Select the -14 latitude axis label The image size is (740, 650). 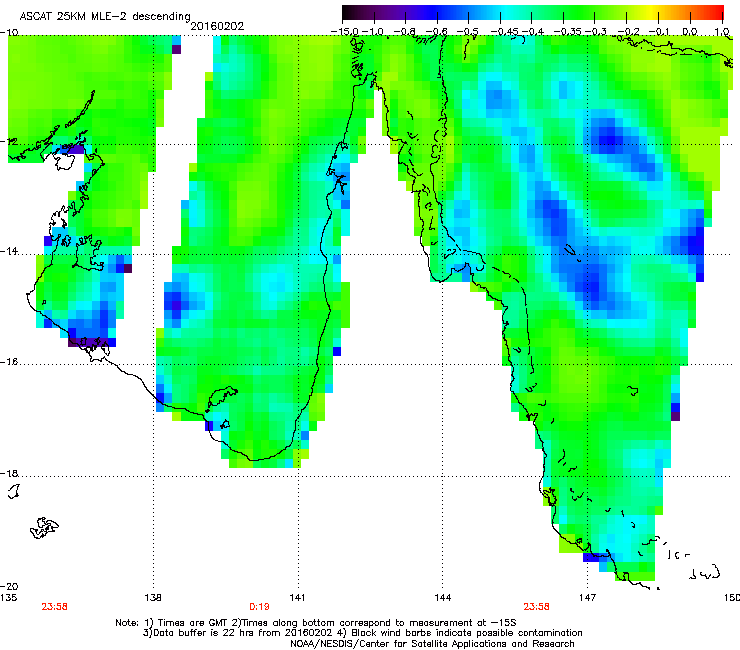tap(9, 251)
